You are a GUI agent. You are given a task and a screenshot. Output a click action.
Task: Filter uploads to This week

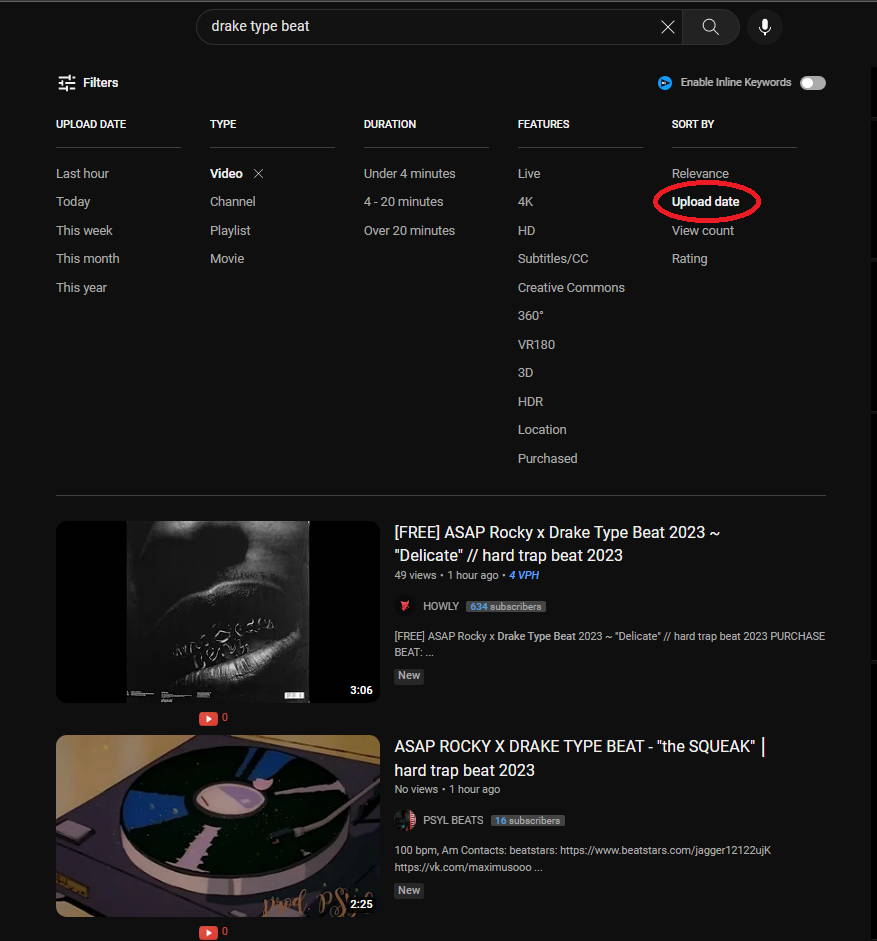tap(84, 230)
